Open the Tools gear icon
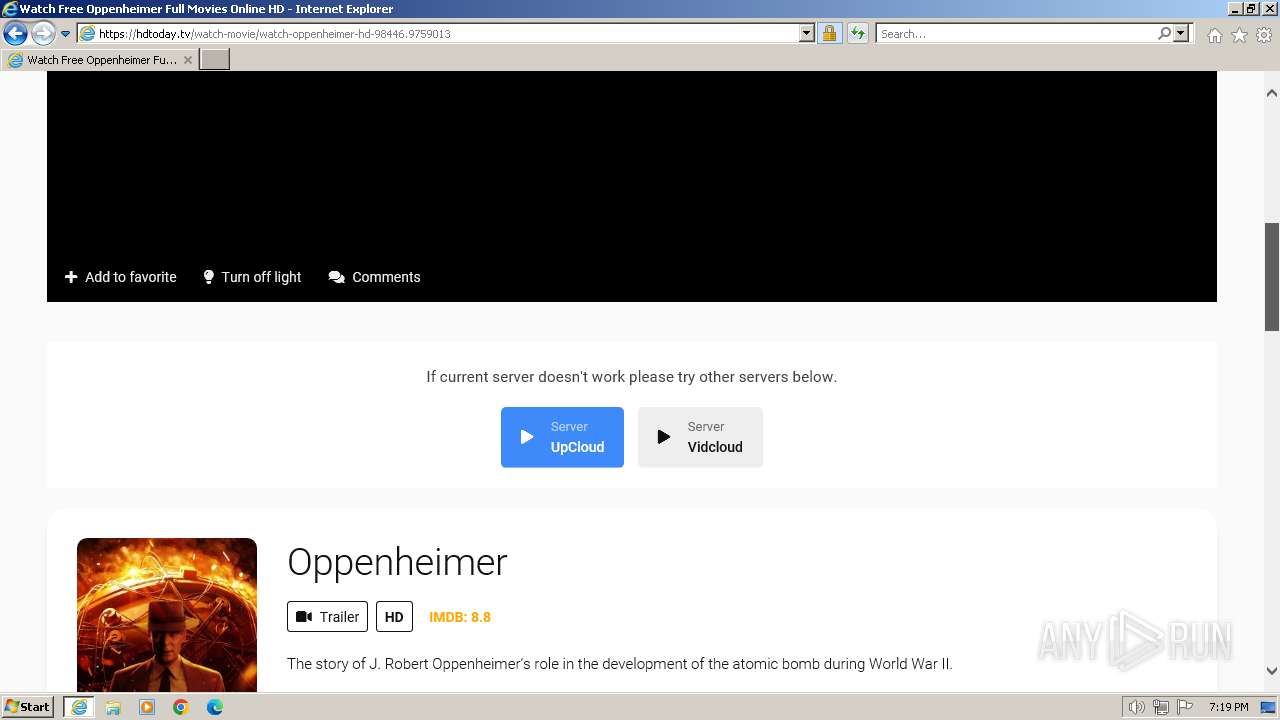The height and width of the screenshot is (720, 1280). 1264,35
